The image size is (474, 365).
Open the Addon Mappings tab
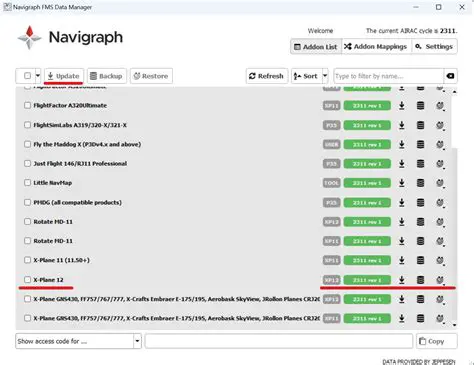(377, 47)
